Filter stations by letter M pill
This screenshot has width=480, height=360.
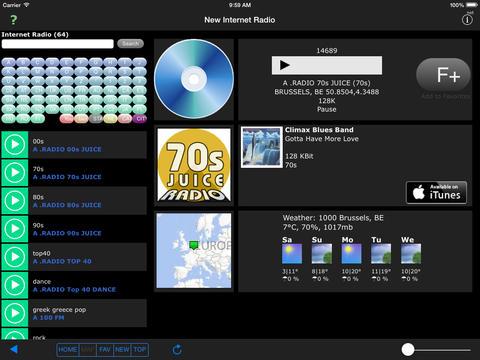click(38, 71)
